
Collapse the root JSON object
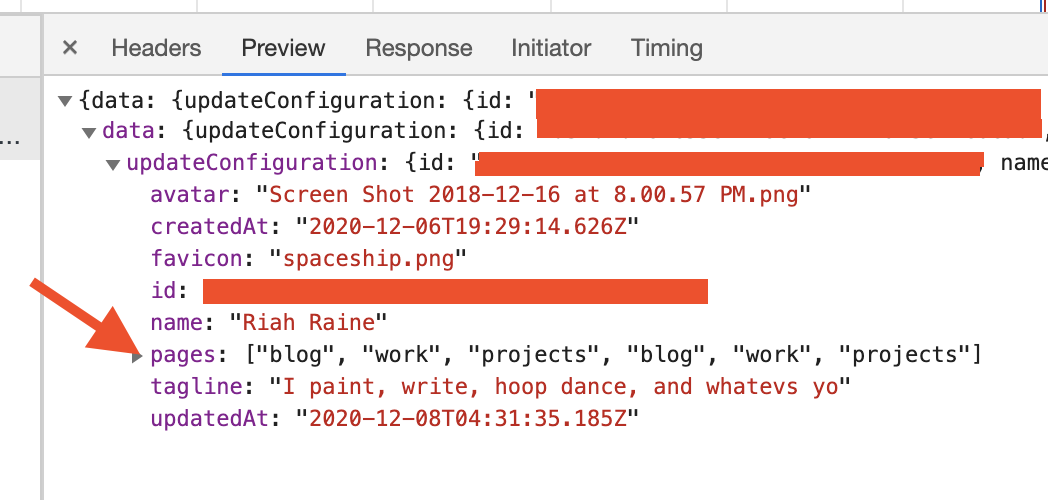point(65,101)
